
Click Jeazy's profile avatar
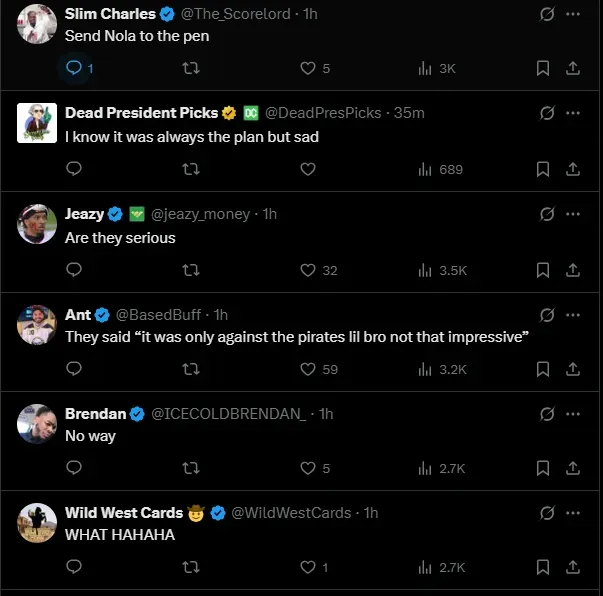(37, 224)
